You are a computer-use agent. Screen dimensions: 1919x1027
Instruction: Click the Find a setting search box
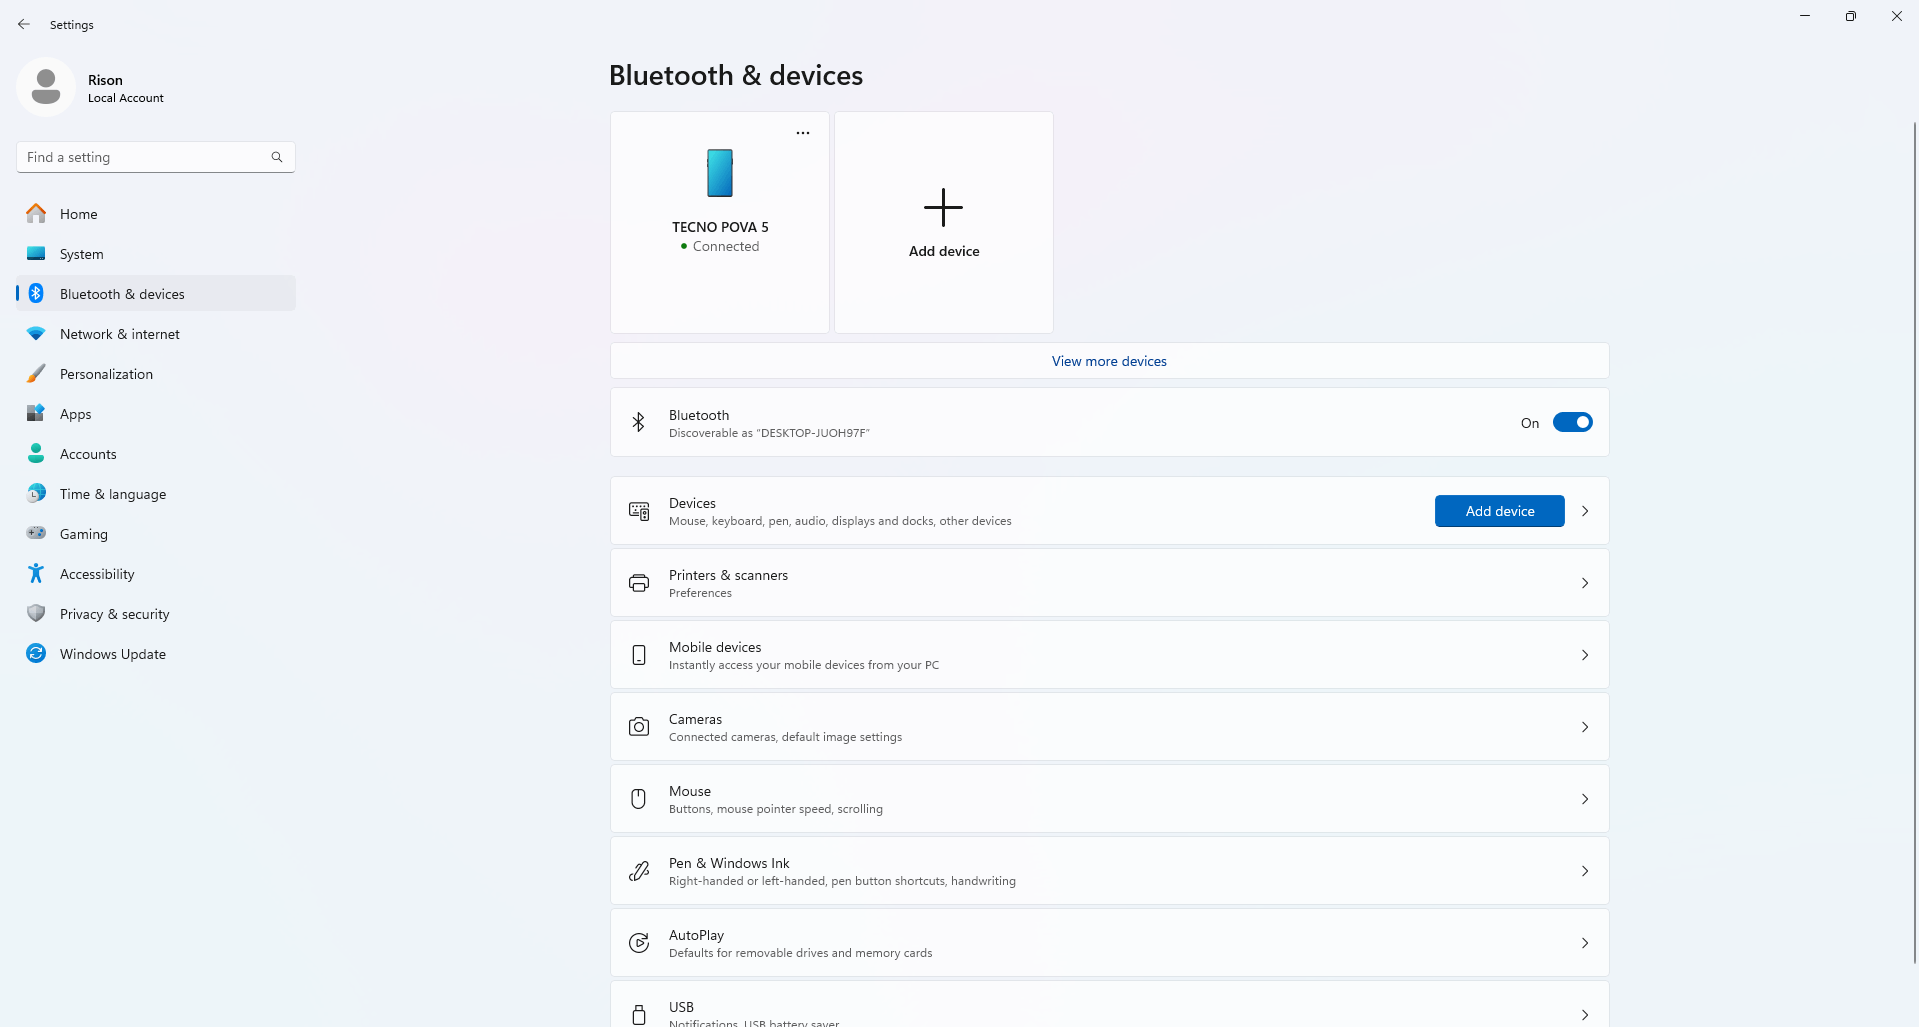[x=156, y=157]
